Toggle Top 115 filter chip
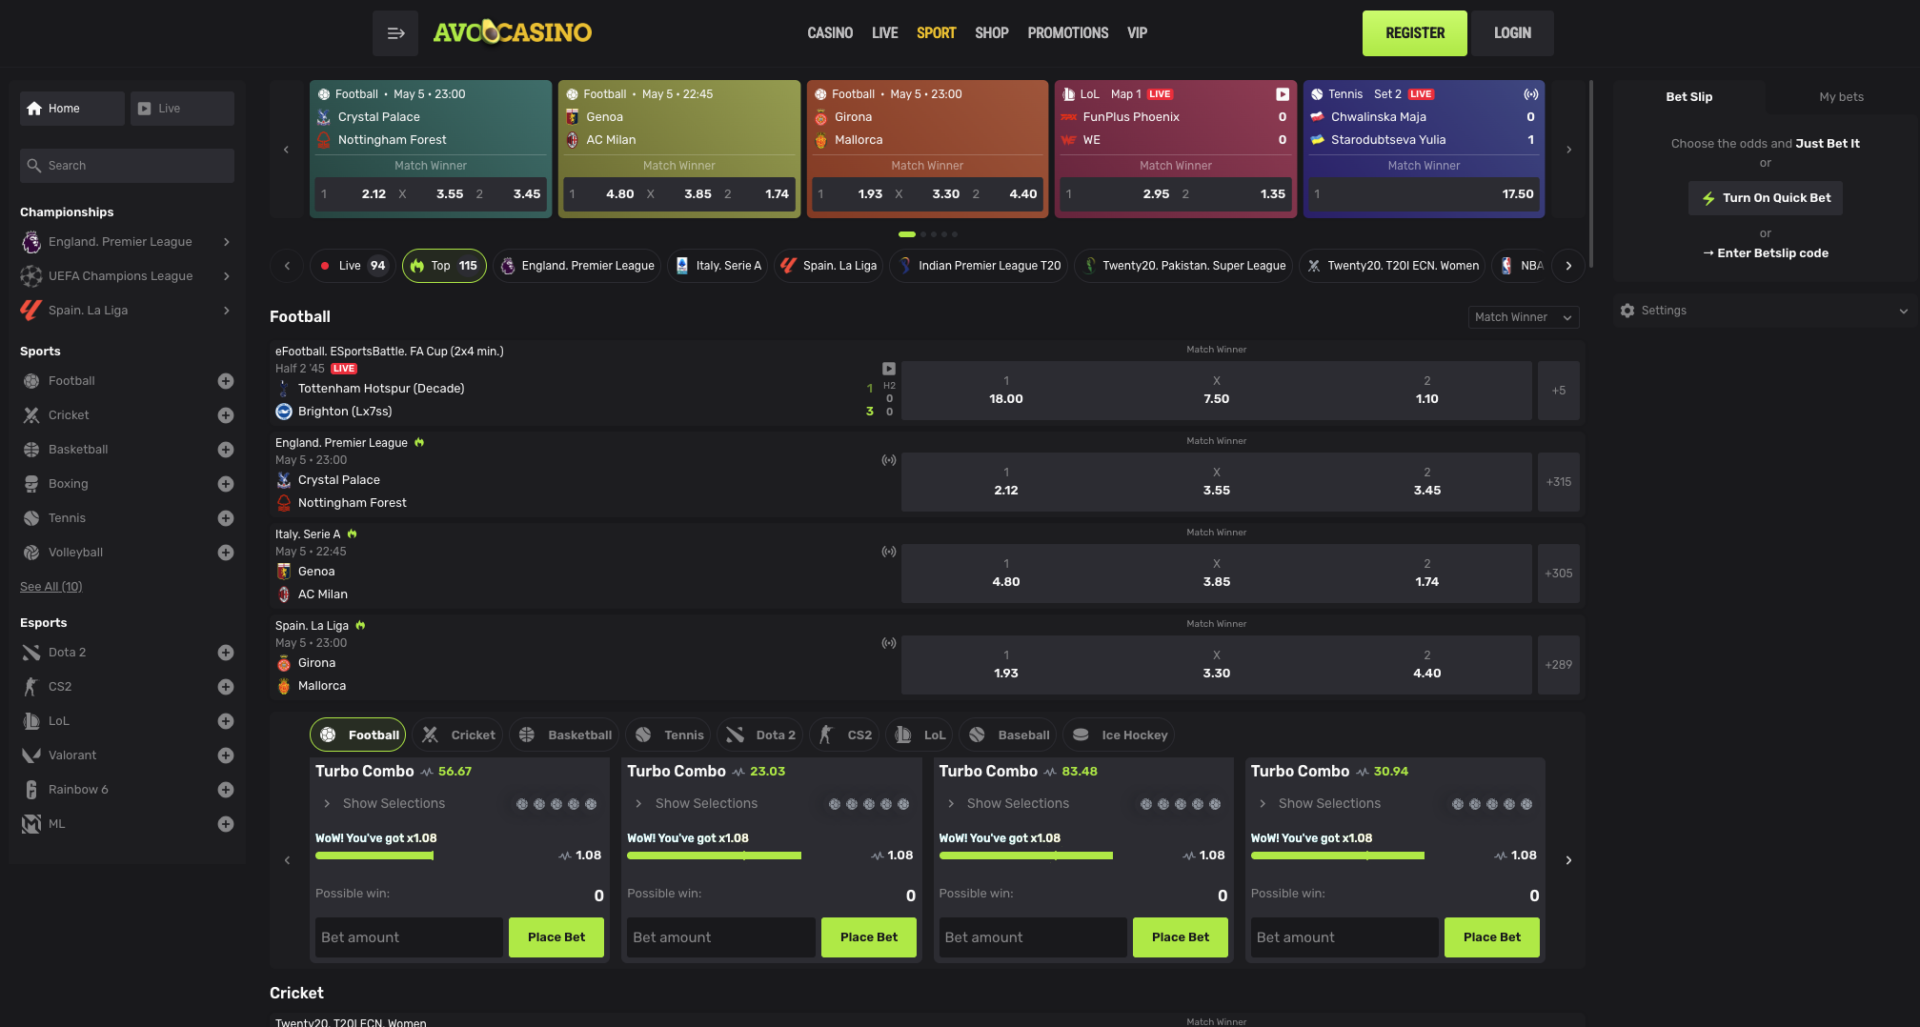Image resolution: width=1920 pixels, height=1027 pixels. [x=444, y=266]
